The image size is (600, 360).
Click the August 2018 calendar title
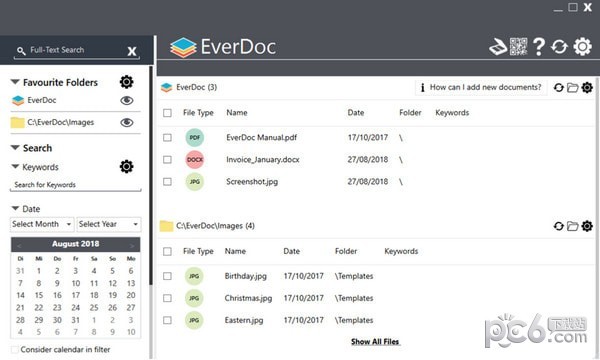(75, 244)
